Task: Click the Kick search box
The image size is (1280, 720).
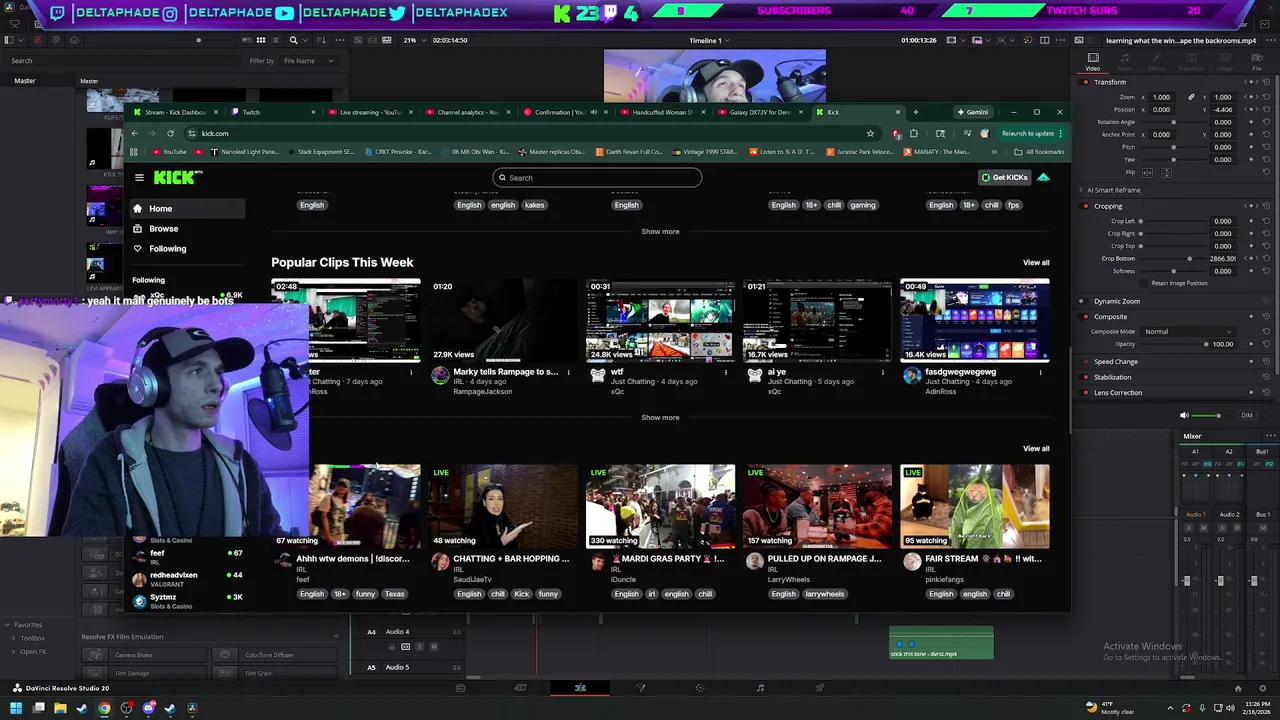Action: 597,178
